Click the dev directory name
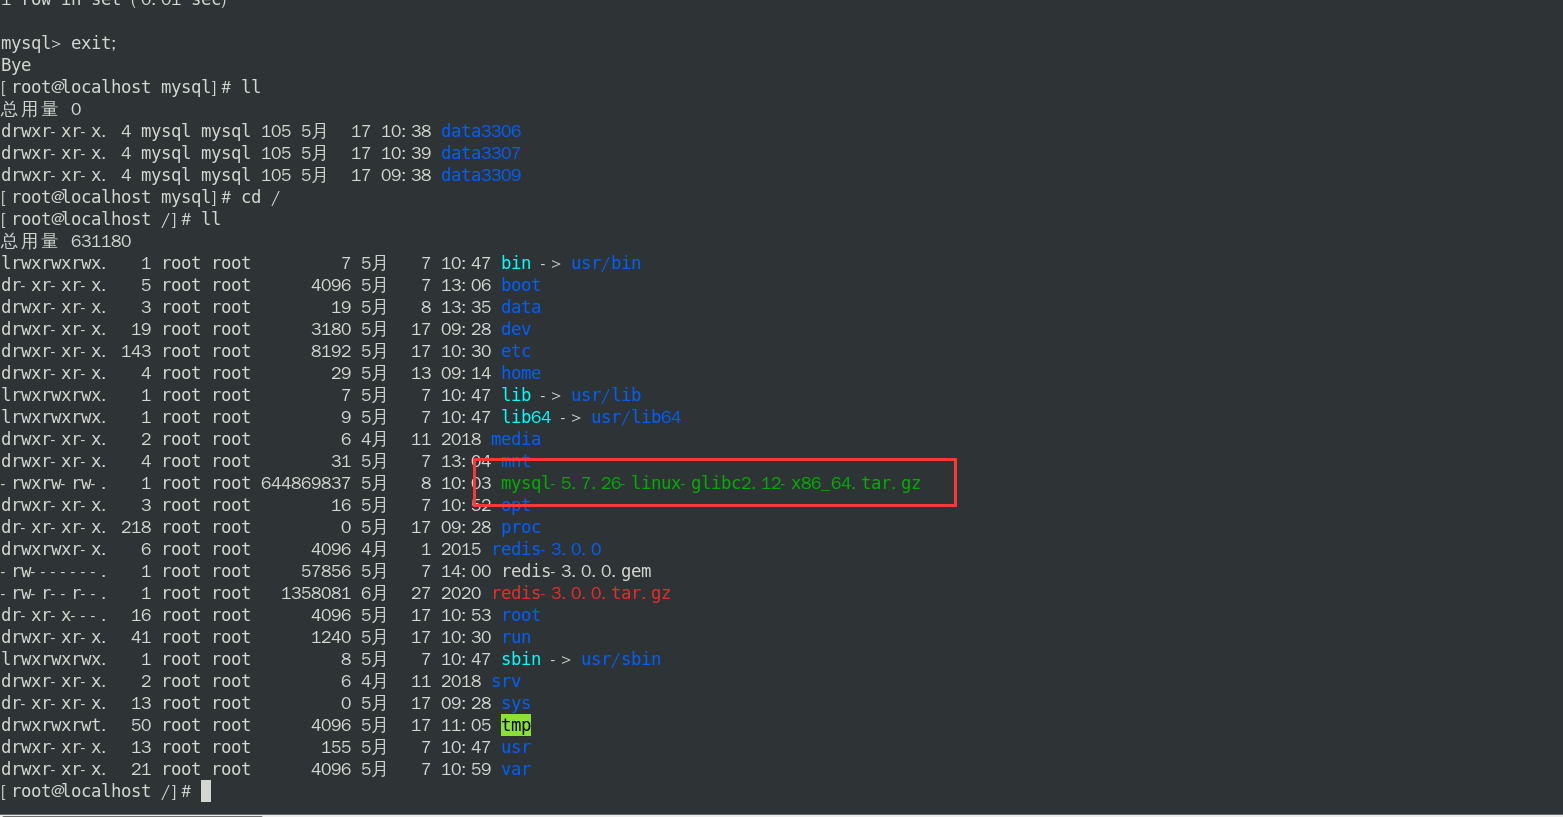This screenshot has width=1563, height=817. (516, 329)
